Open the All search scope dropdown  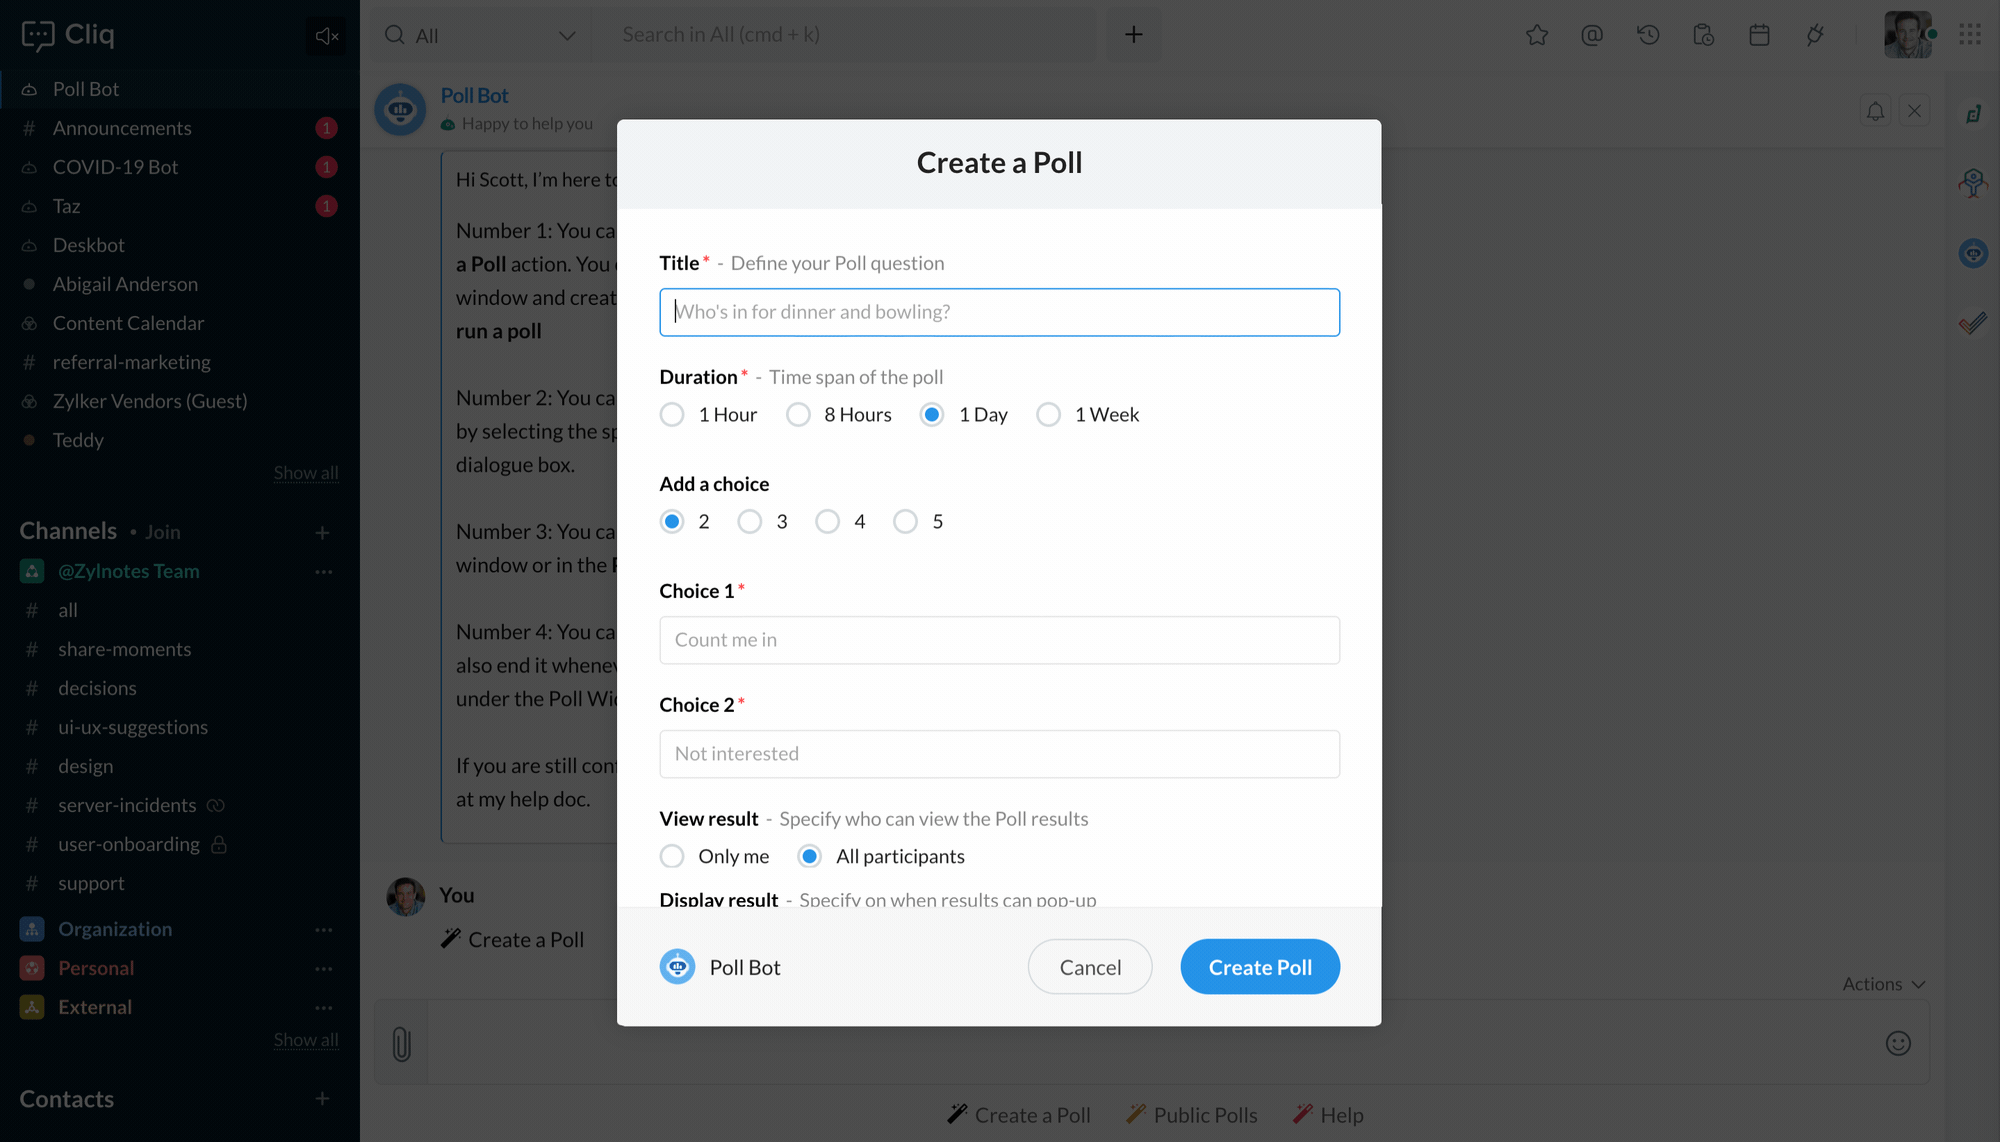tap(481, 36)
